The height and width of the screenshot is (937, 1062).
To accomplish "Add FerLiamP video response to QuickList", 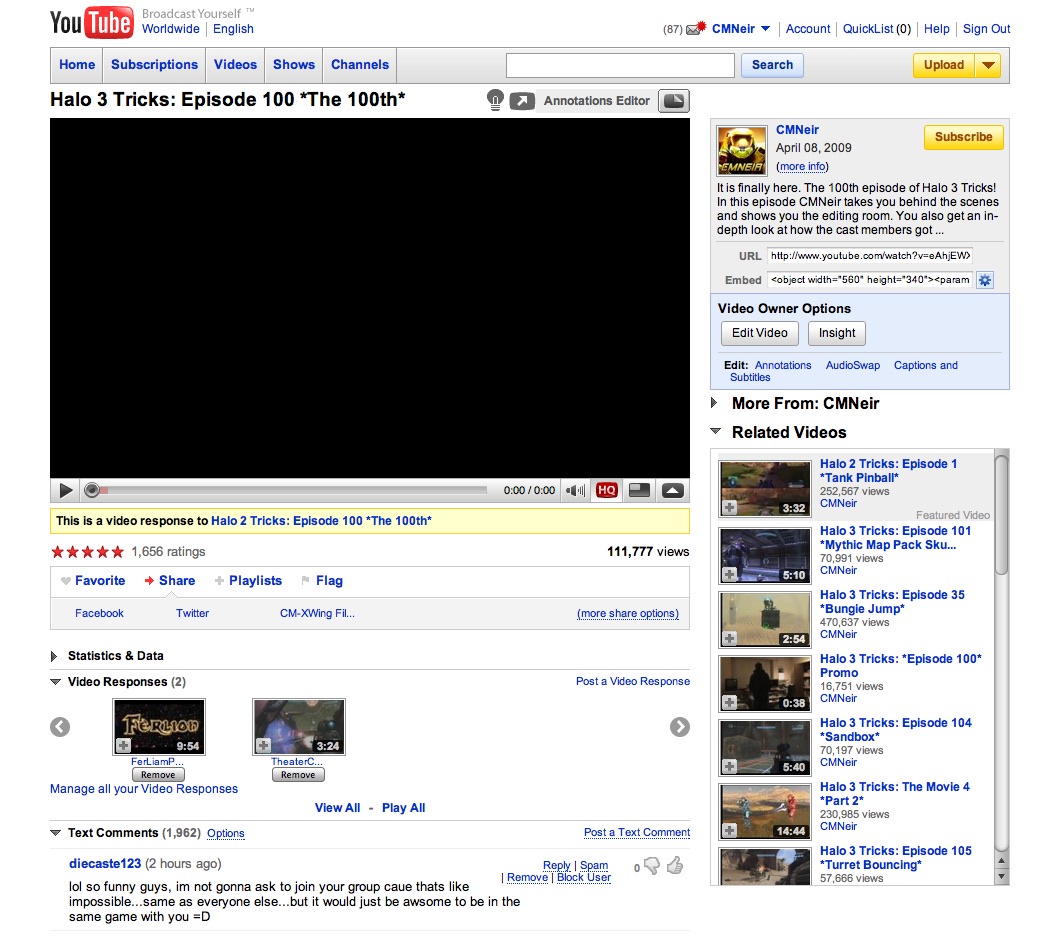I will pos(123,745).
